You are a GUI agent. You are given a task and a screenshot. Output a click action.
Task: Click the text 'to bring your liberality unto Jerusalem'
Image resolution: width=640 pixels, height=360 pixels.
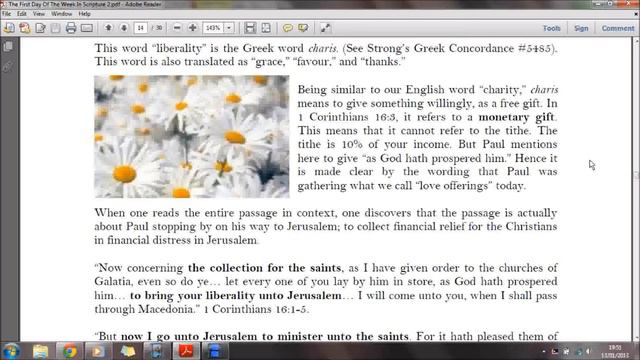click(x=236, y=295)
